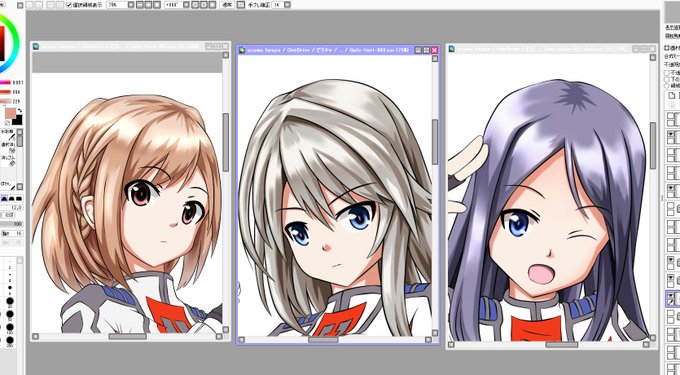Click the zoom out button beside zoom dropdown
The height and width of the screenshot is (375, 680).
(139, 5)
